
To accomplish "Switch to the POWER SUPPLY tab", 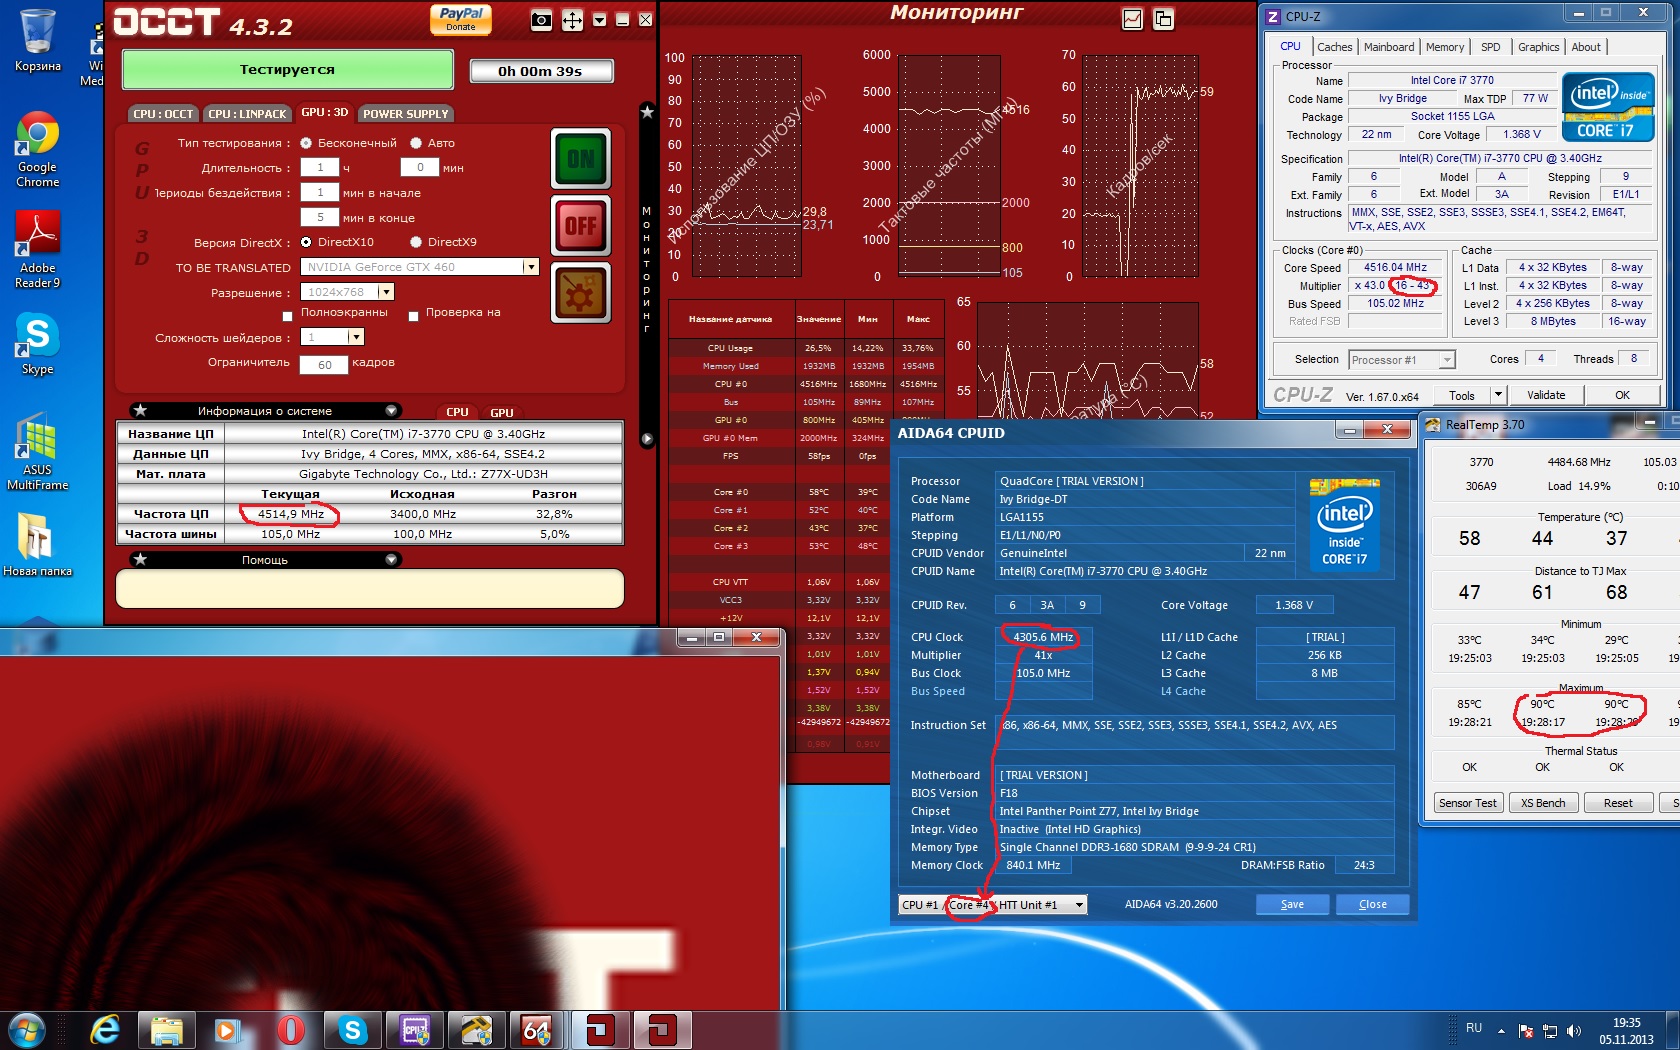I will tap(406, 114).
